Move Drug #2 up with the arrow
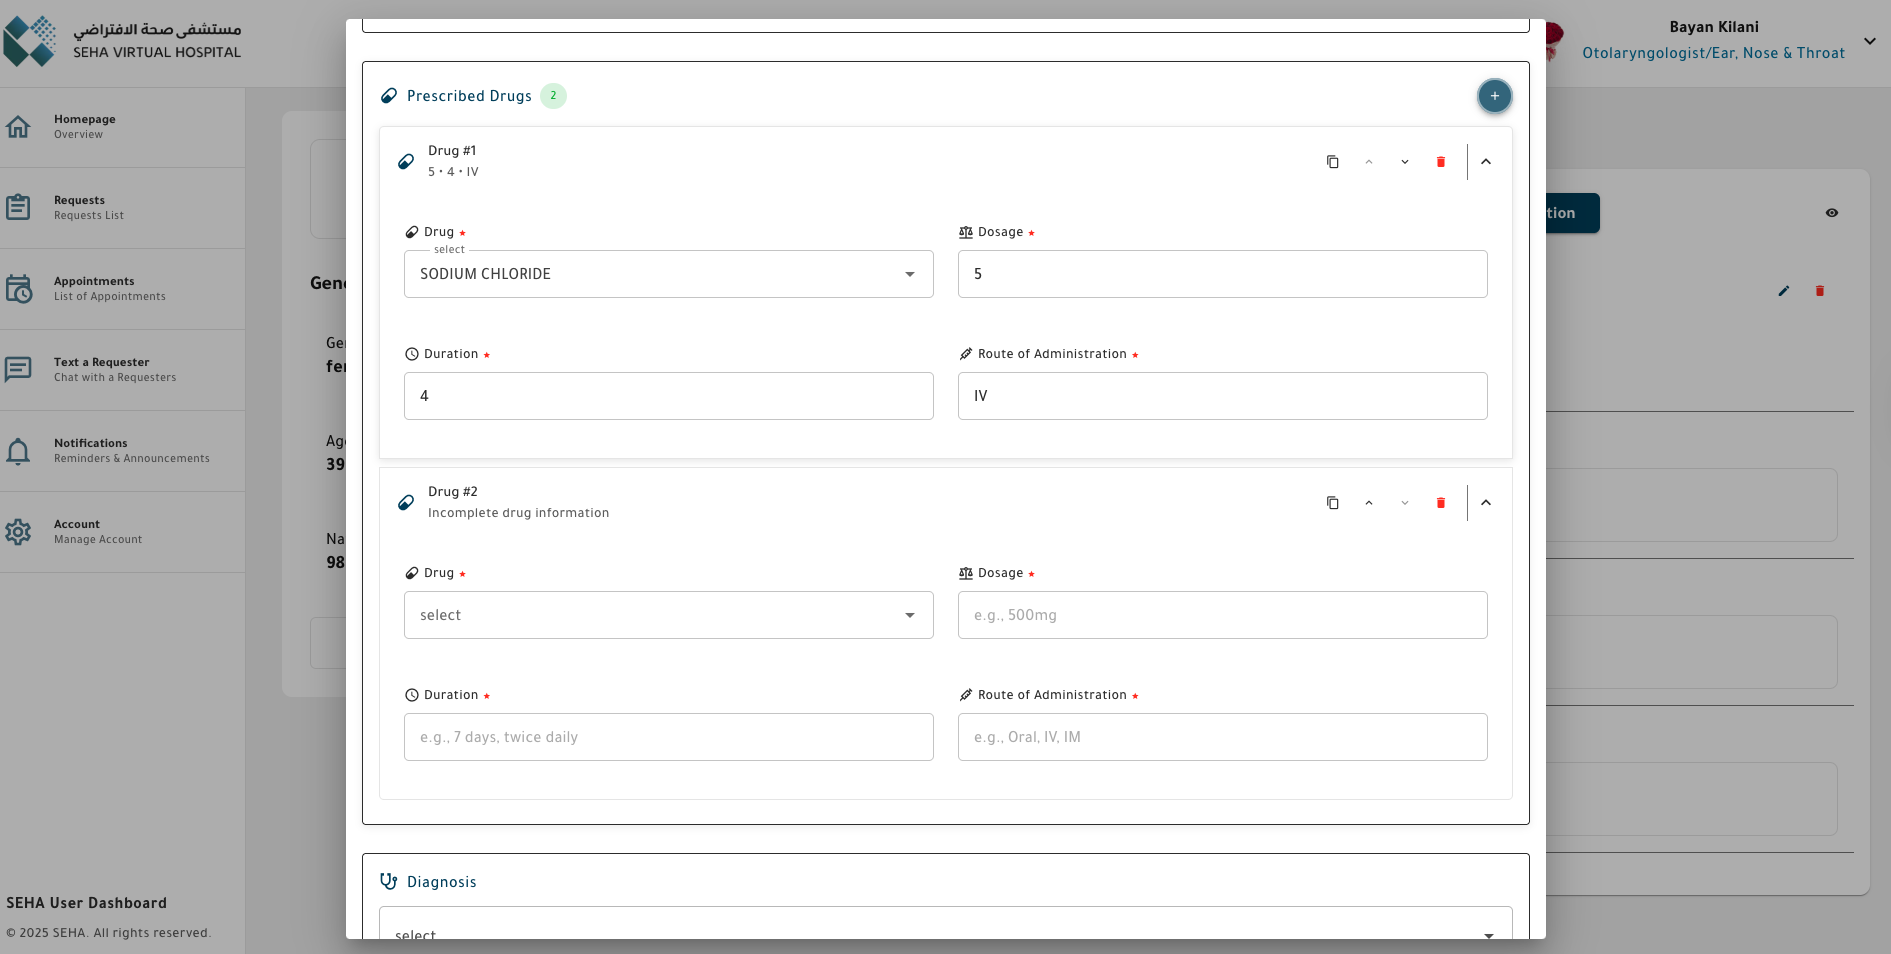This screenshot has height=954, width=1891. [1368, 503]
